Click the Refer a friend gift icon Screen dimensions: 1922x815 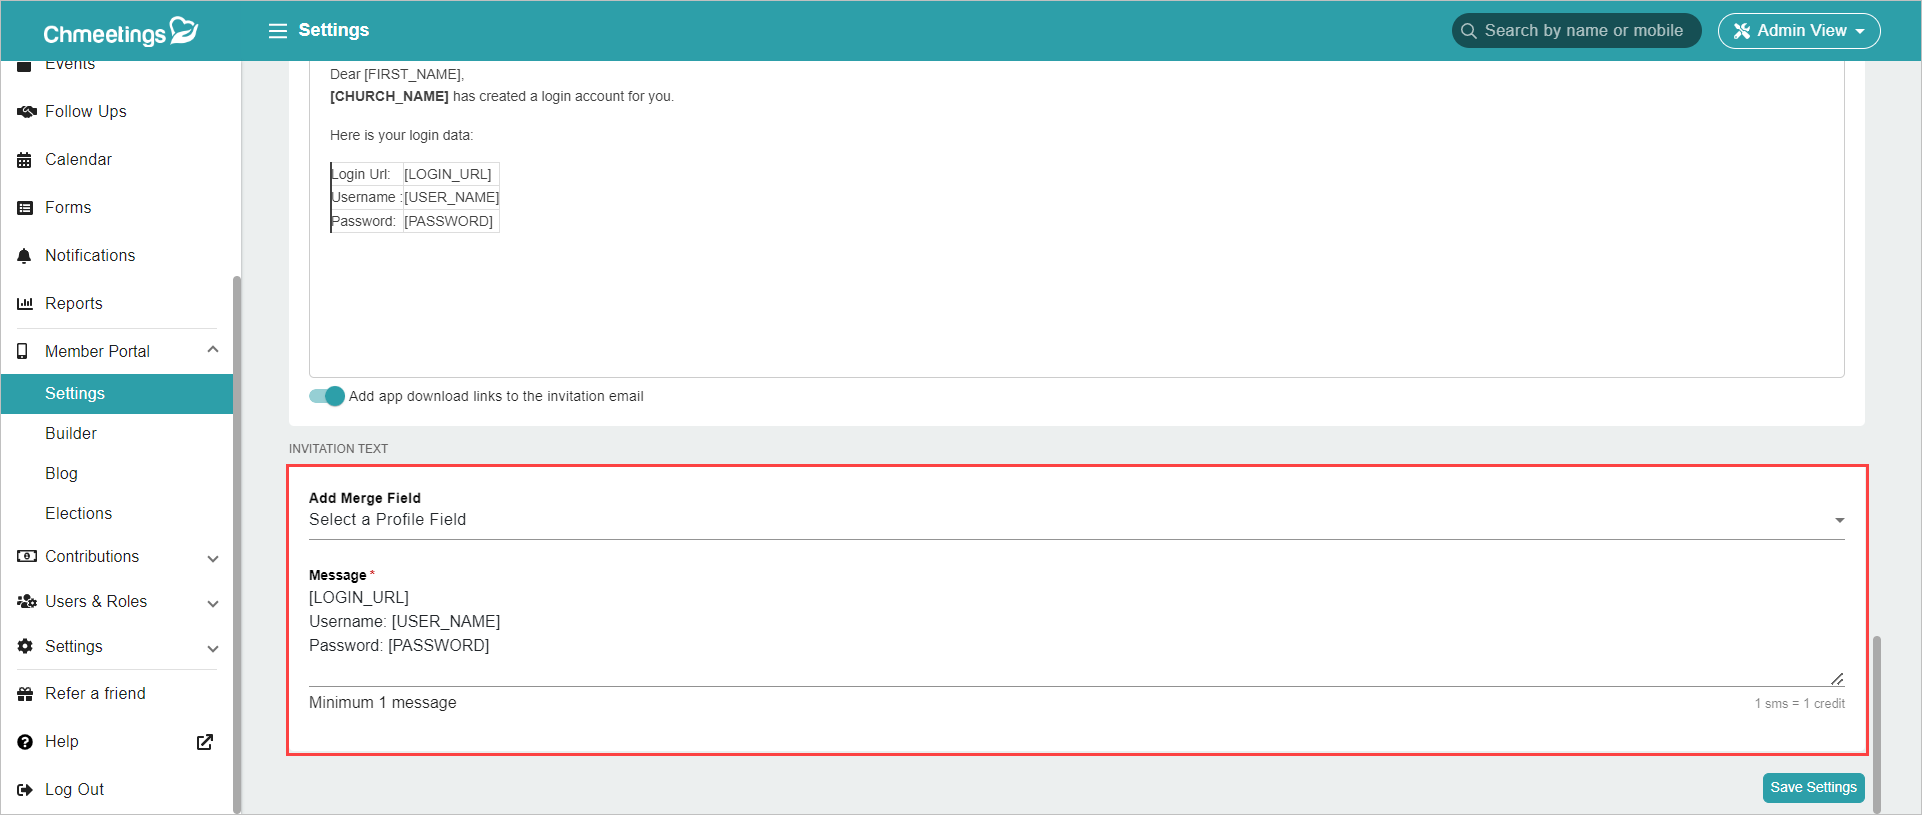click(x=25, y=694)
